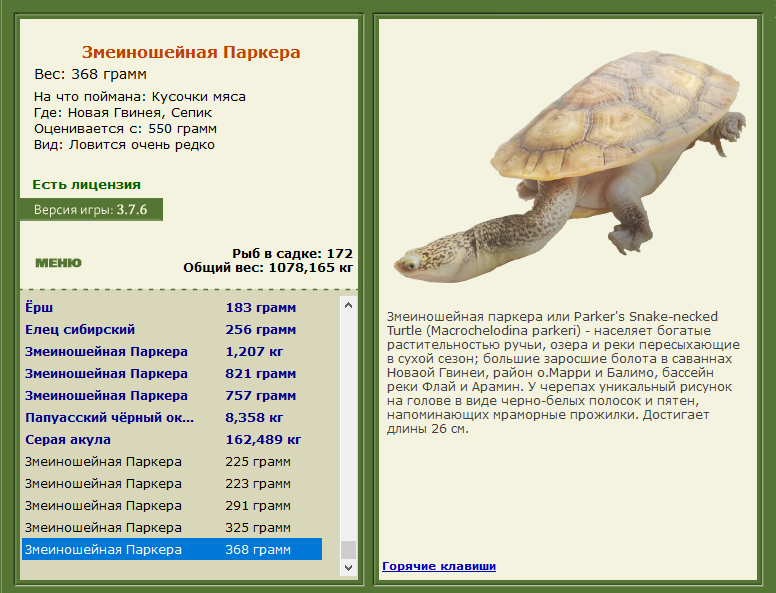776x593 pixels.
Task: Click the Оценивается с: 550 грамм line
Action: click(125, 129)
